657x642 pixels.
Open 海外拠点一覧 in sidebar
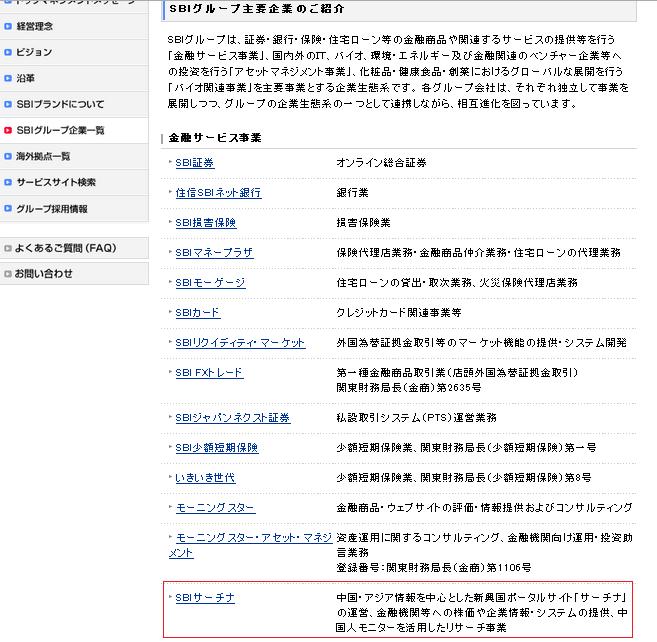point(74,156)
